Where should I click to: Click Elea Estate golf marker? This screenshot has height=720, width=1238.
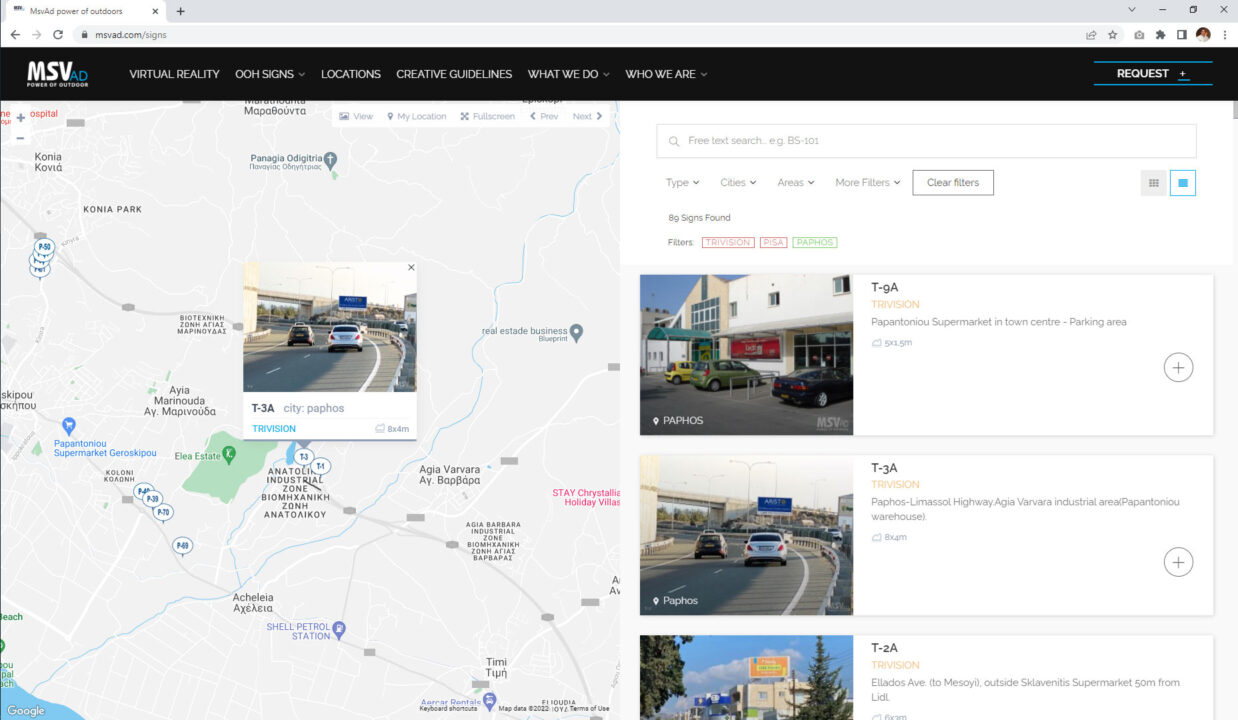[229, 454]
